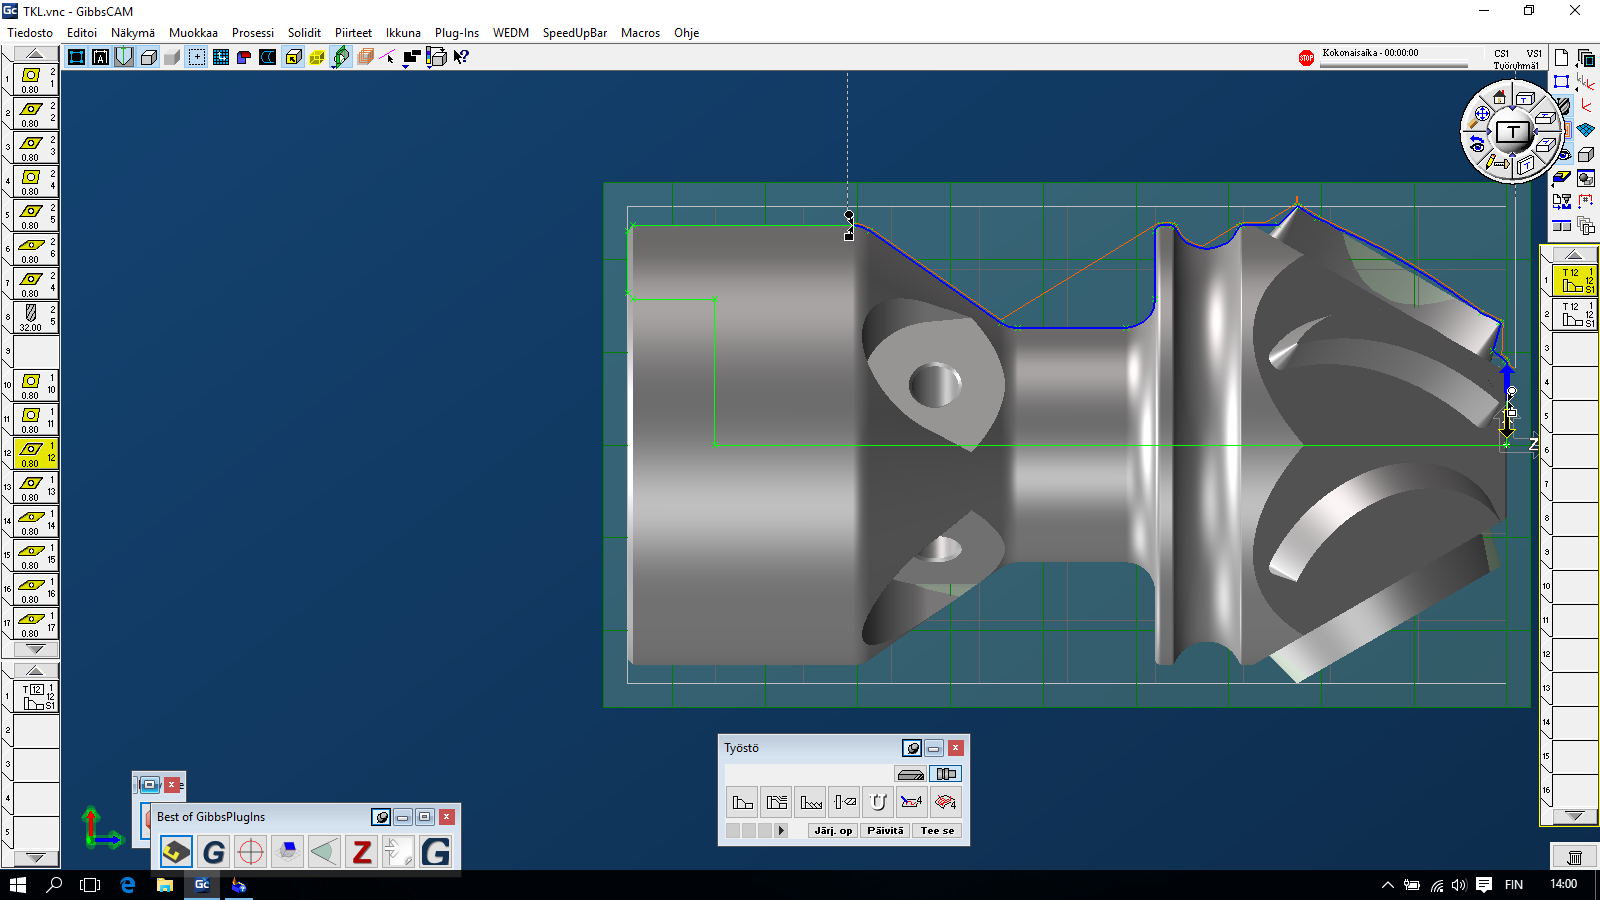
Task: Click the magenta line pointer icon
Action: click(x=388, y=57)
